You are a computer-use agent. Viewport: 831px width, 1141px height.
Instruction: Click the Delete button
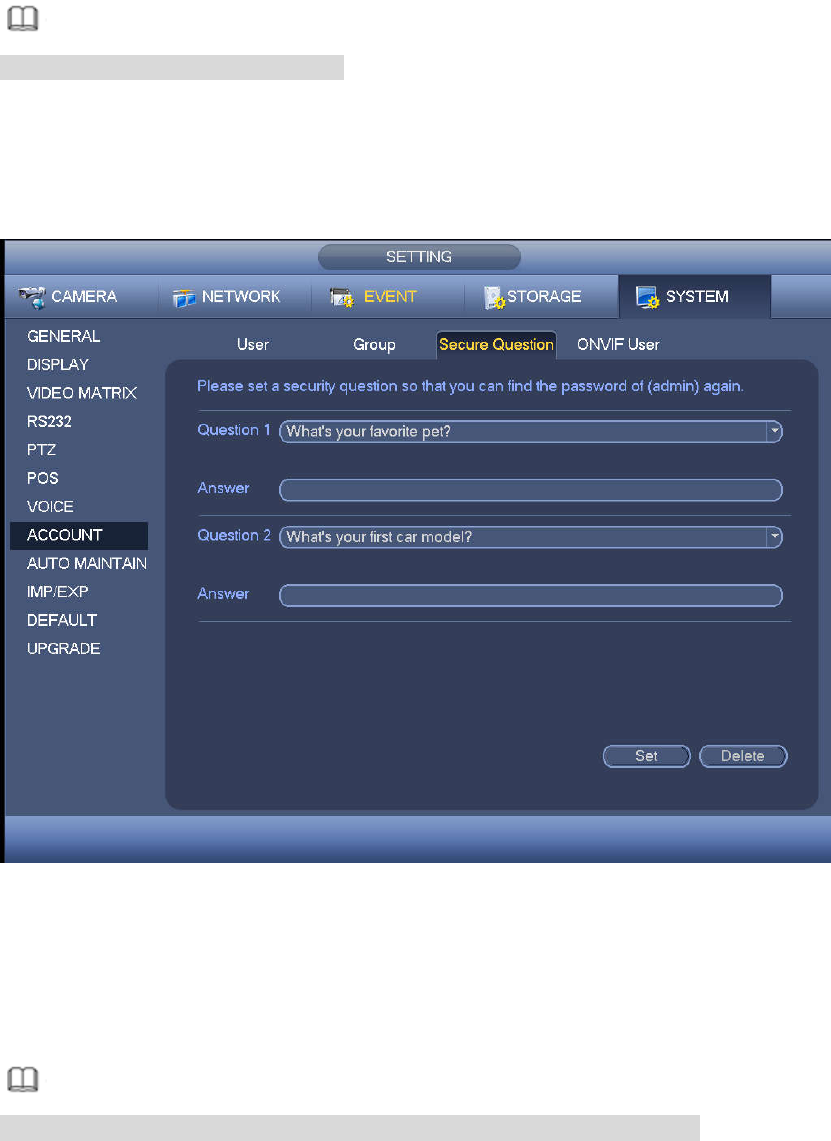click(x=743, y=756)
